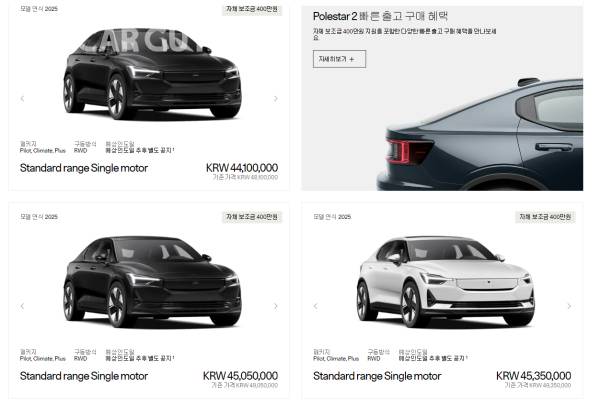600x406 pixels.
Task: Open Standard range Single motor title at KRW 45,350,000
Action: pyautogui.click(x=377, y=376)
